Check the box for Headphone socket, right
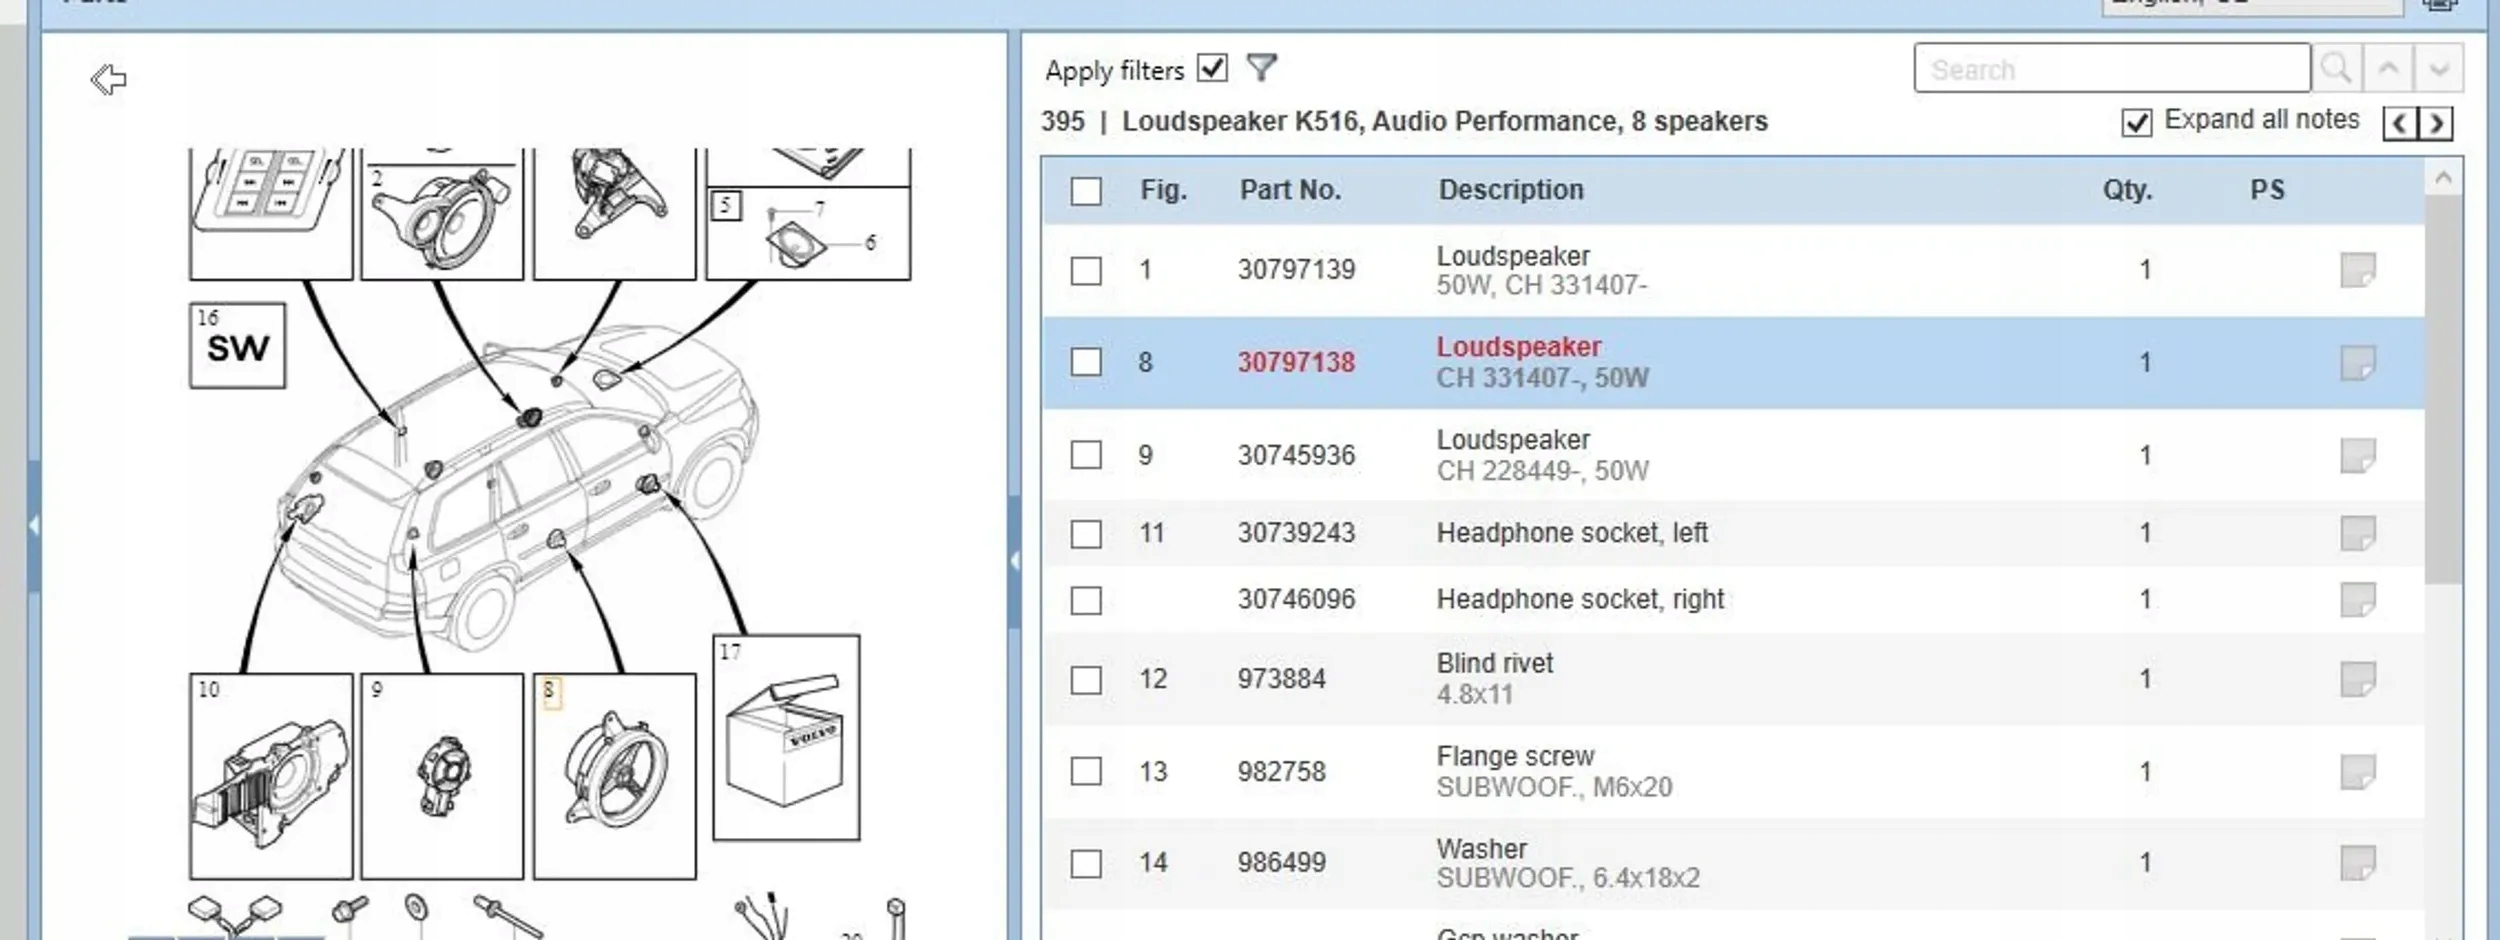 1086,600
